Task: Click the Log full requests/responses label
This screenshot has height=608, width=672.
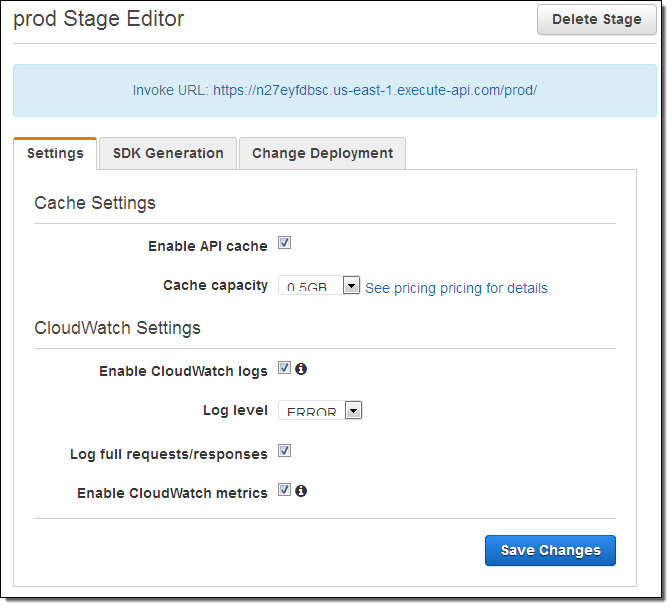Action: [x=168, y=454]
